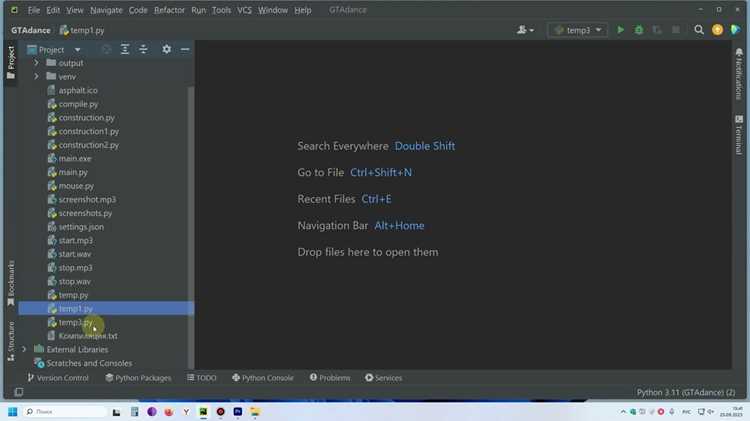Open the Navigate menu

(106, 10)
